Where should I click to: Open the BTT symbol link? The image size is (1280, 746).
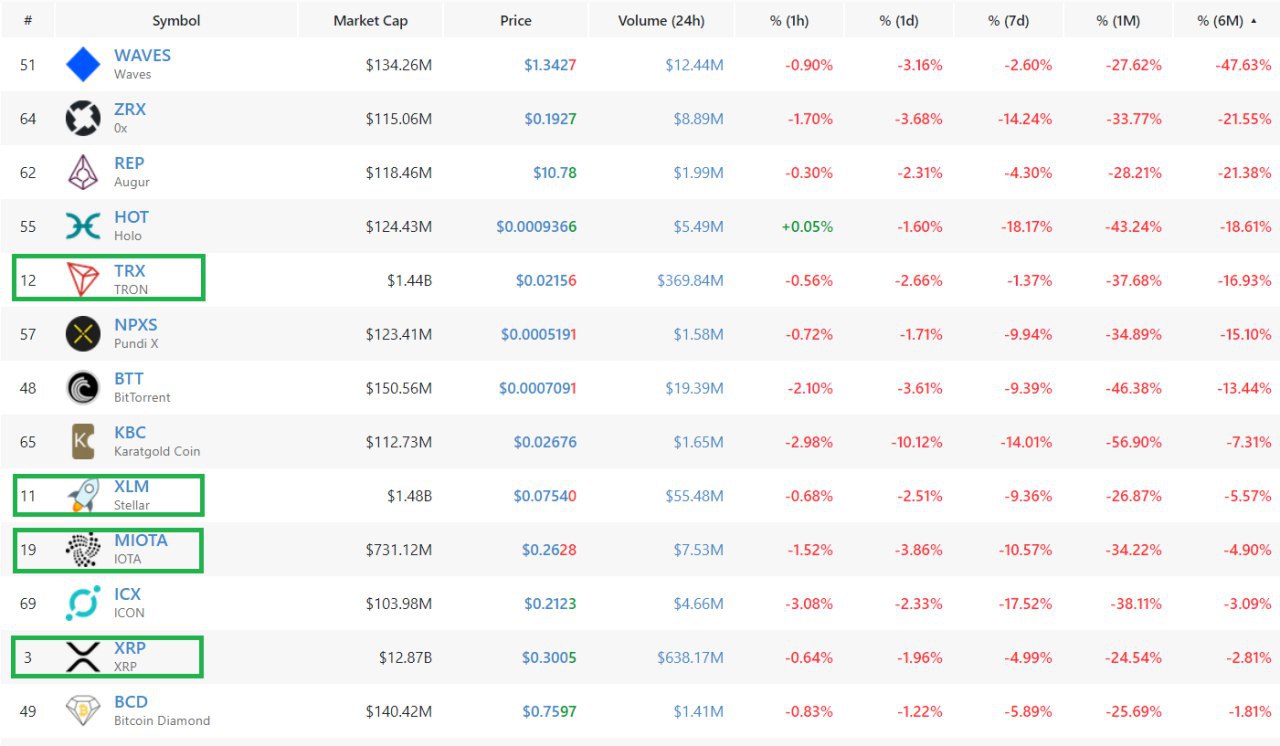[129, 379]
